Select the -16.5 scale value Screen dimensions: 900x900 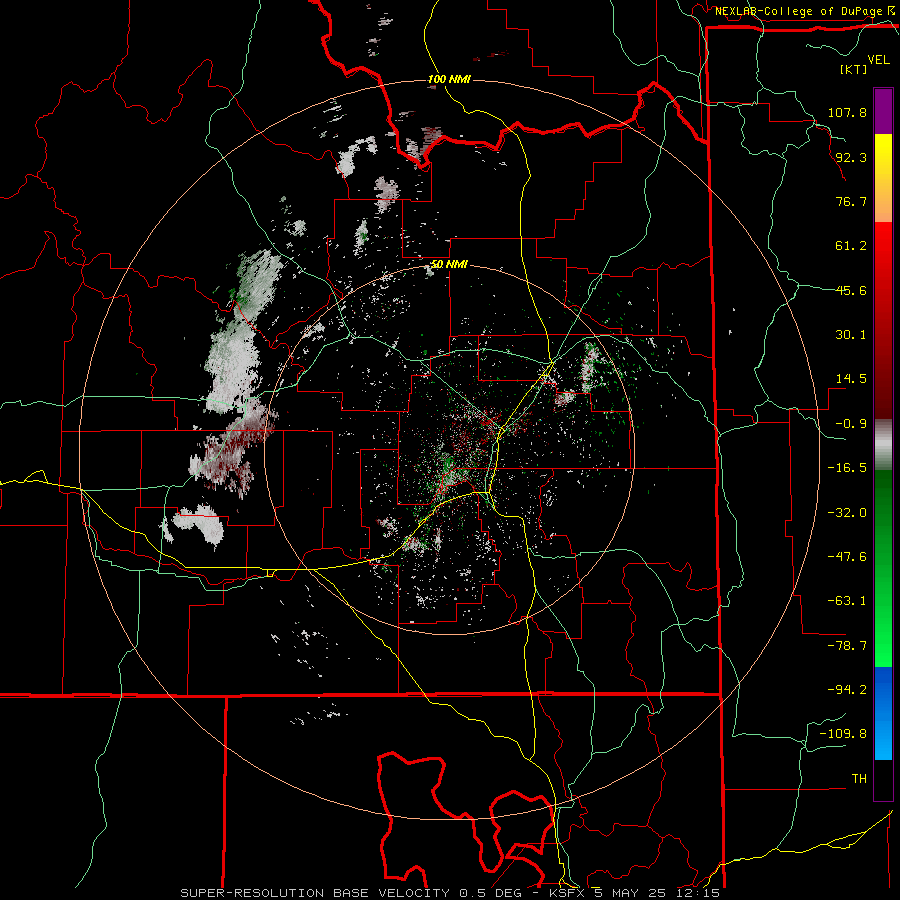click(847, 468)
